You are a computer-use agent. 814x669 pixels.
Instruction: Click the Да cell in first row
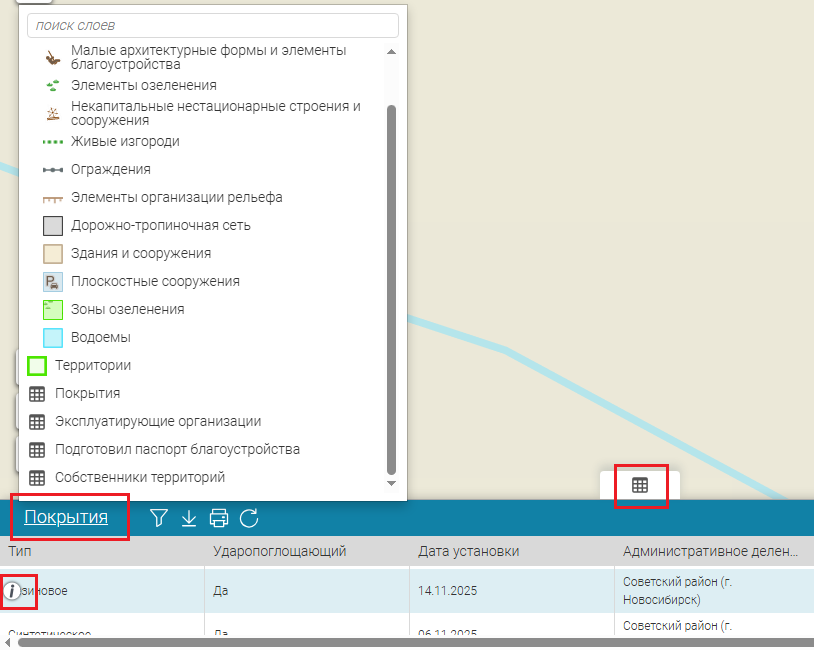[307, 591]
